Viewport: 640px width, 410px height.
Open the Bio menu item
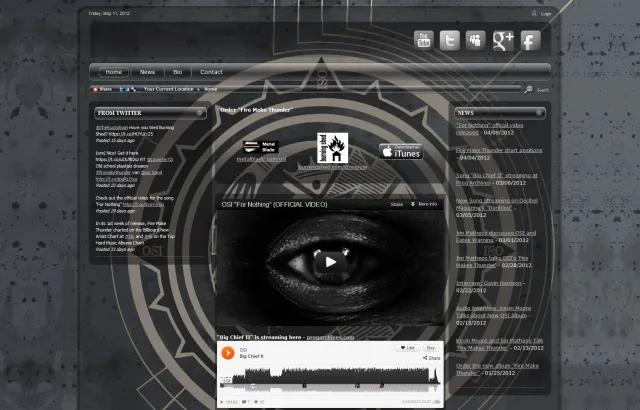click(178, 72)
